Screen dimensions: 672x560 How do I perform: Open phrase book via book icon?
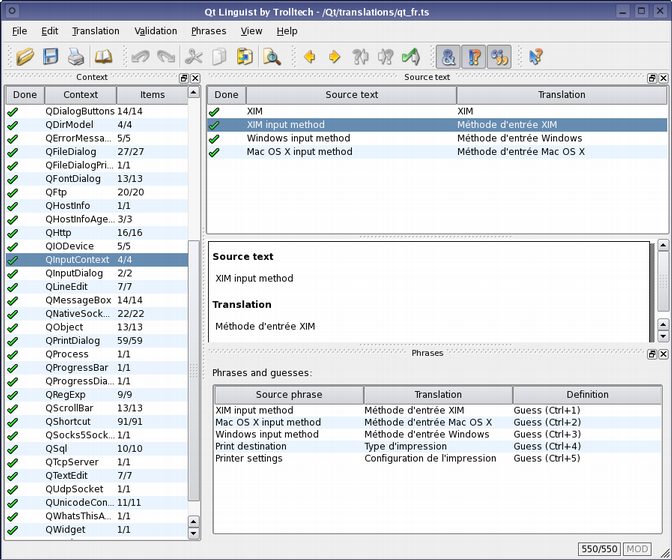click(103, 57)
